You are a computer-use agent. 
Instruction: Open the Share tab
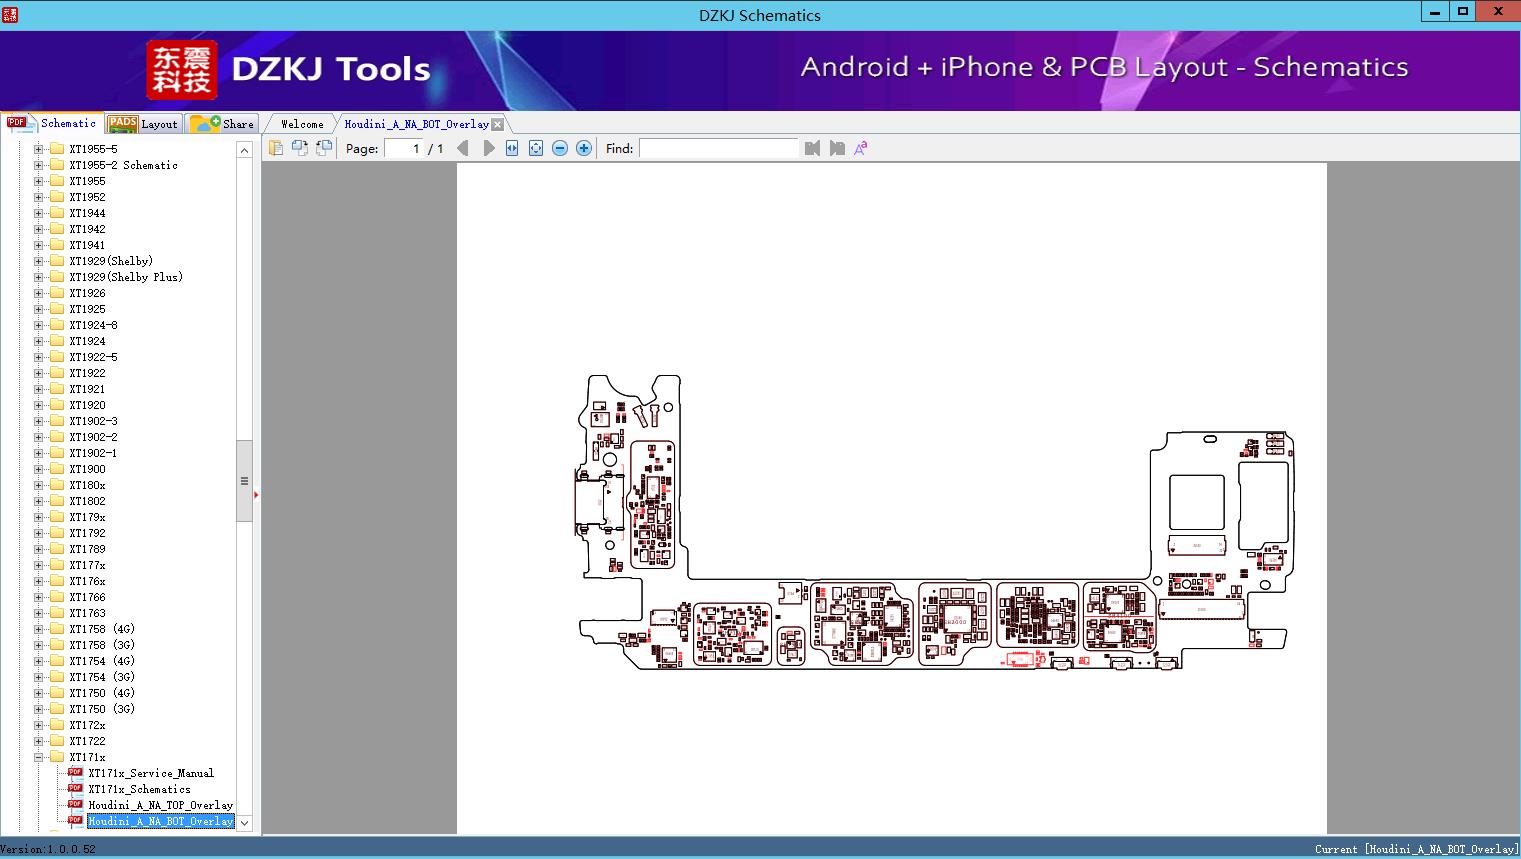[x=223, y=124]
